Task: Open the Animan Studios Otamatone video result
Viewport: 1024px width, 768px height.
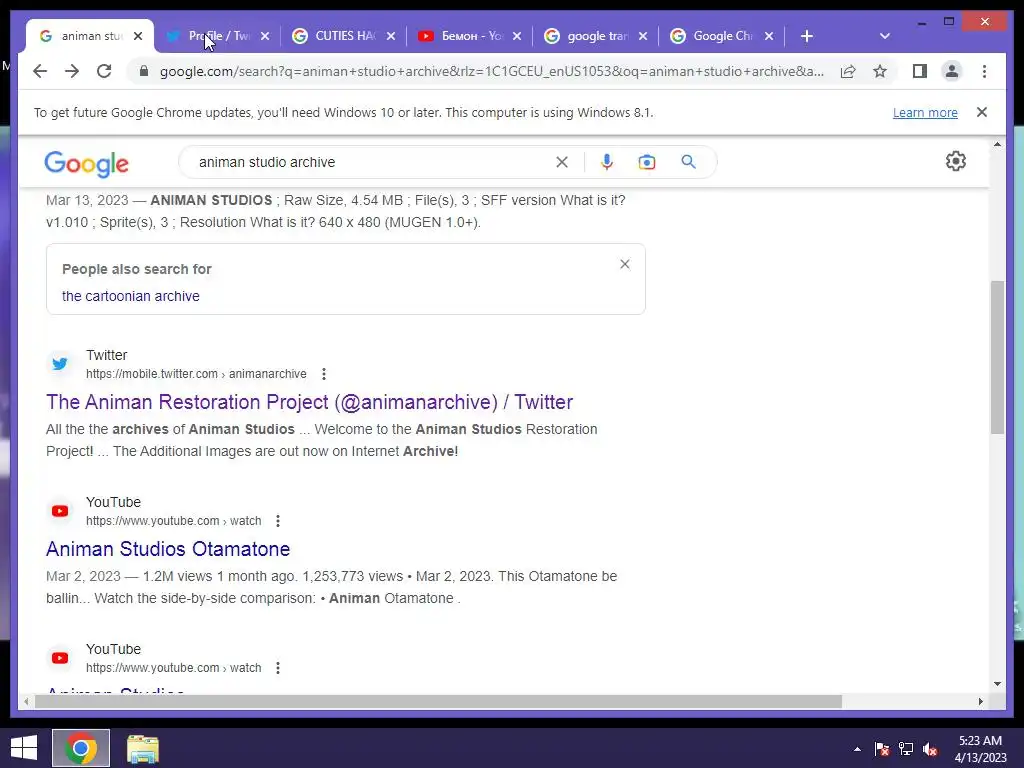Action: pos(168,549)
